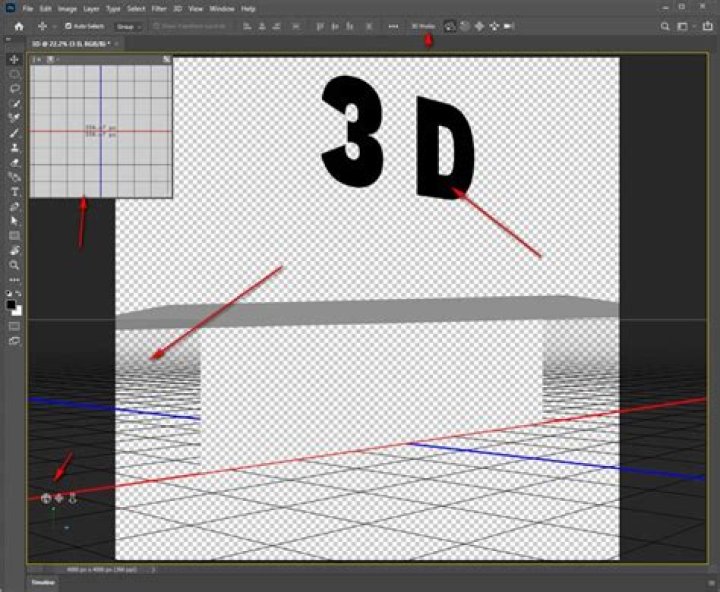Swap foreground and background colors

coord(20,294)
